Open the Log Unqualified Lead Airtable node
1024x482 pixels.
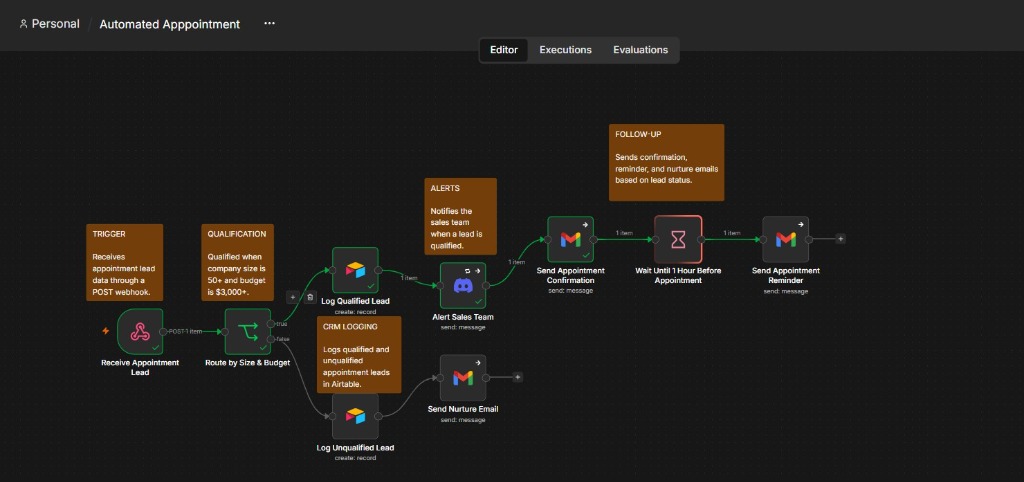355,416
